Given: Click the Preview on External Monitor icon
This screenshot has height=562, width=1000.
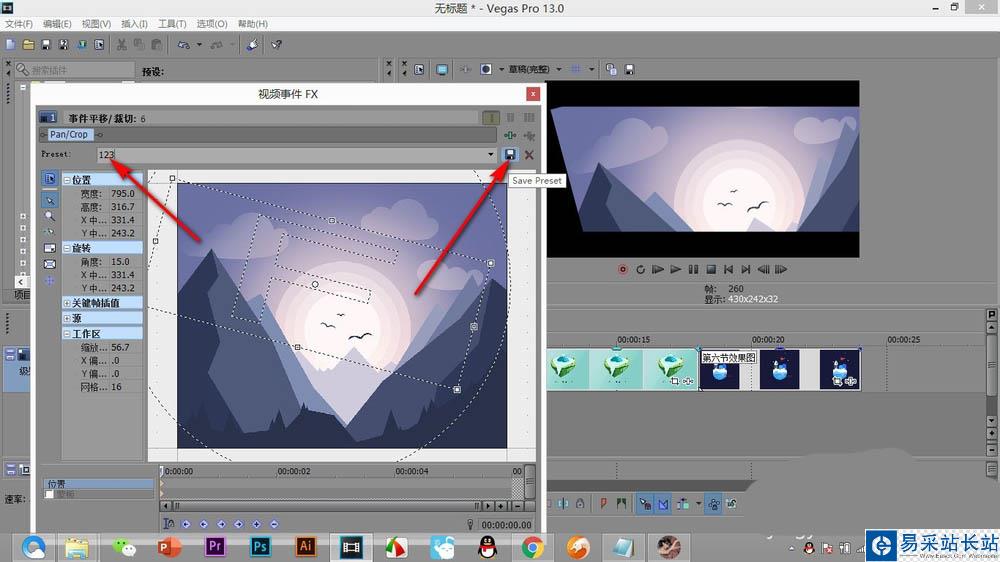Looking at the screenshot, I should (x=442, y=70).
